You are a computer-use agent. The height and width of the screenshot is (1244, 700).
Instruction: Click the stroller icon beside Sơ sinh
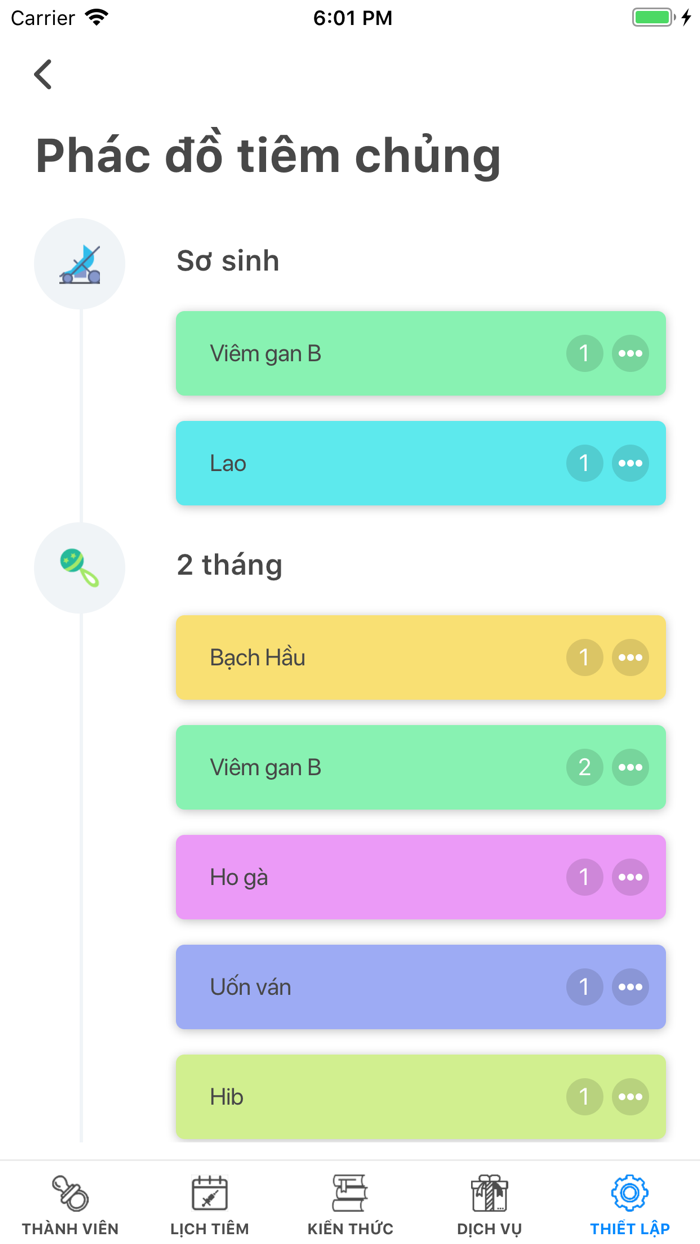[x=79, y=263]
